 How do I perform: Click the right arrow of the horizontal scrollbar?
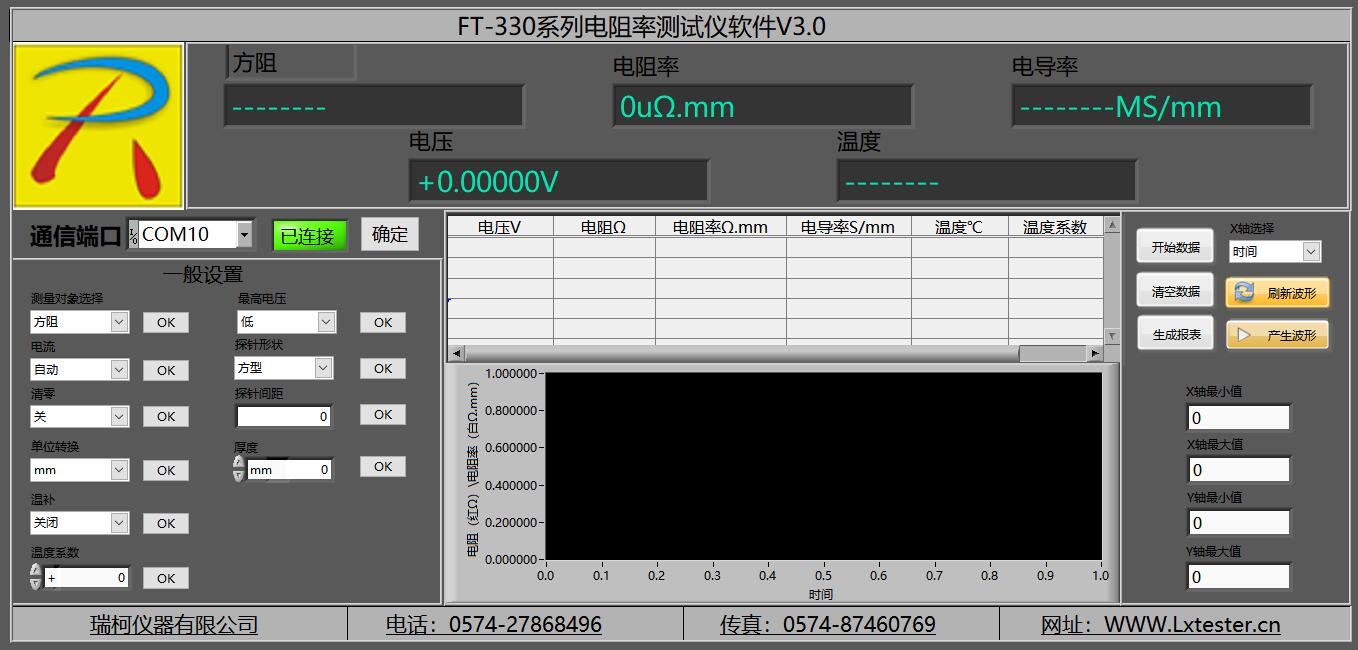[x=1093, y=353]
